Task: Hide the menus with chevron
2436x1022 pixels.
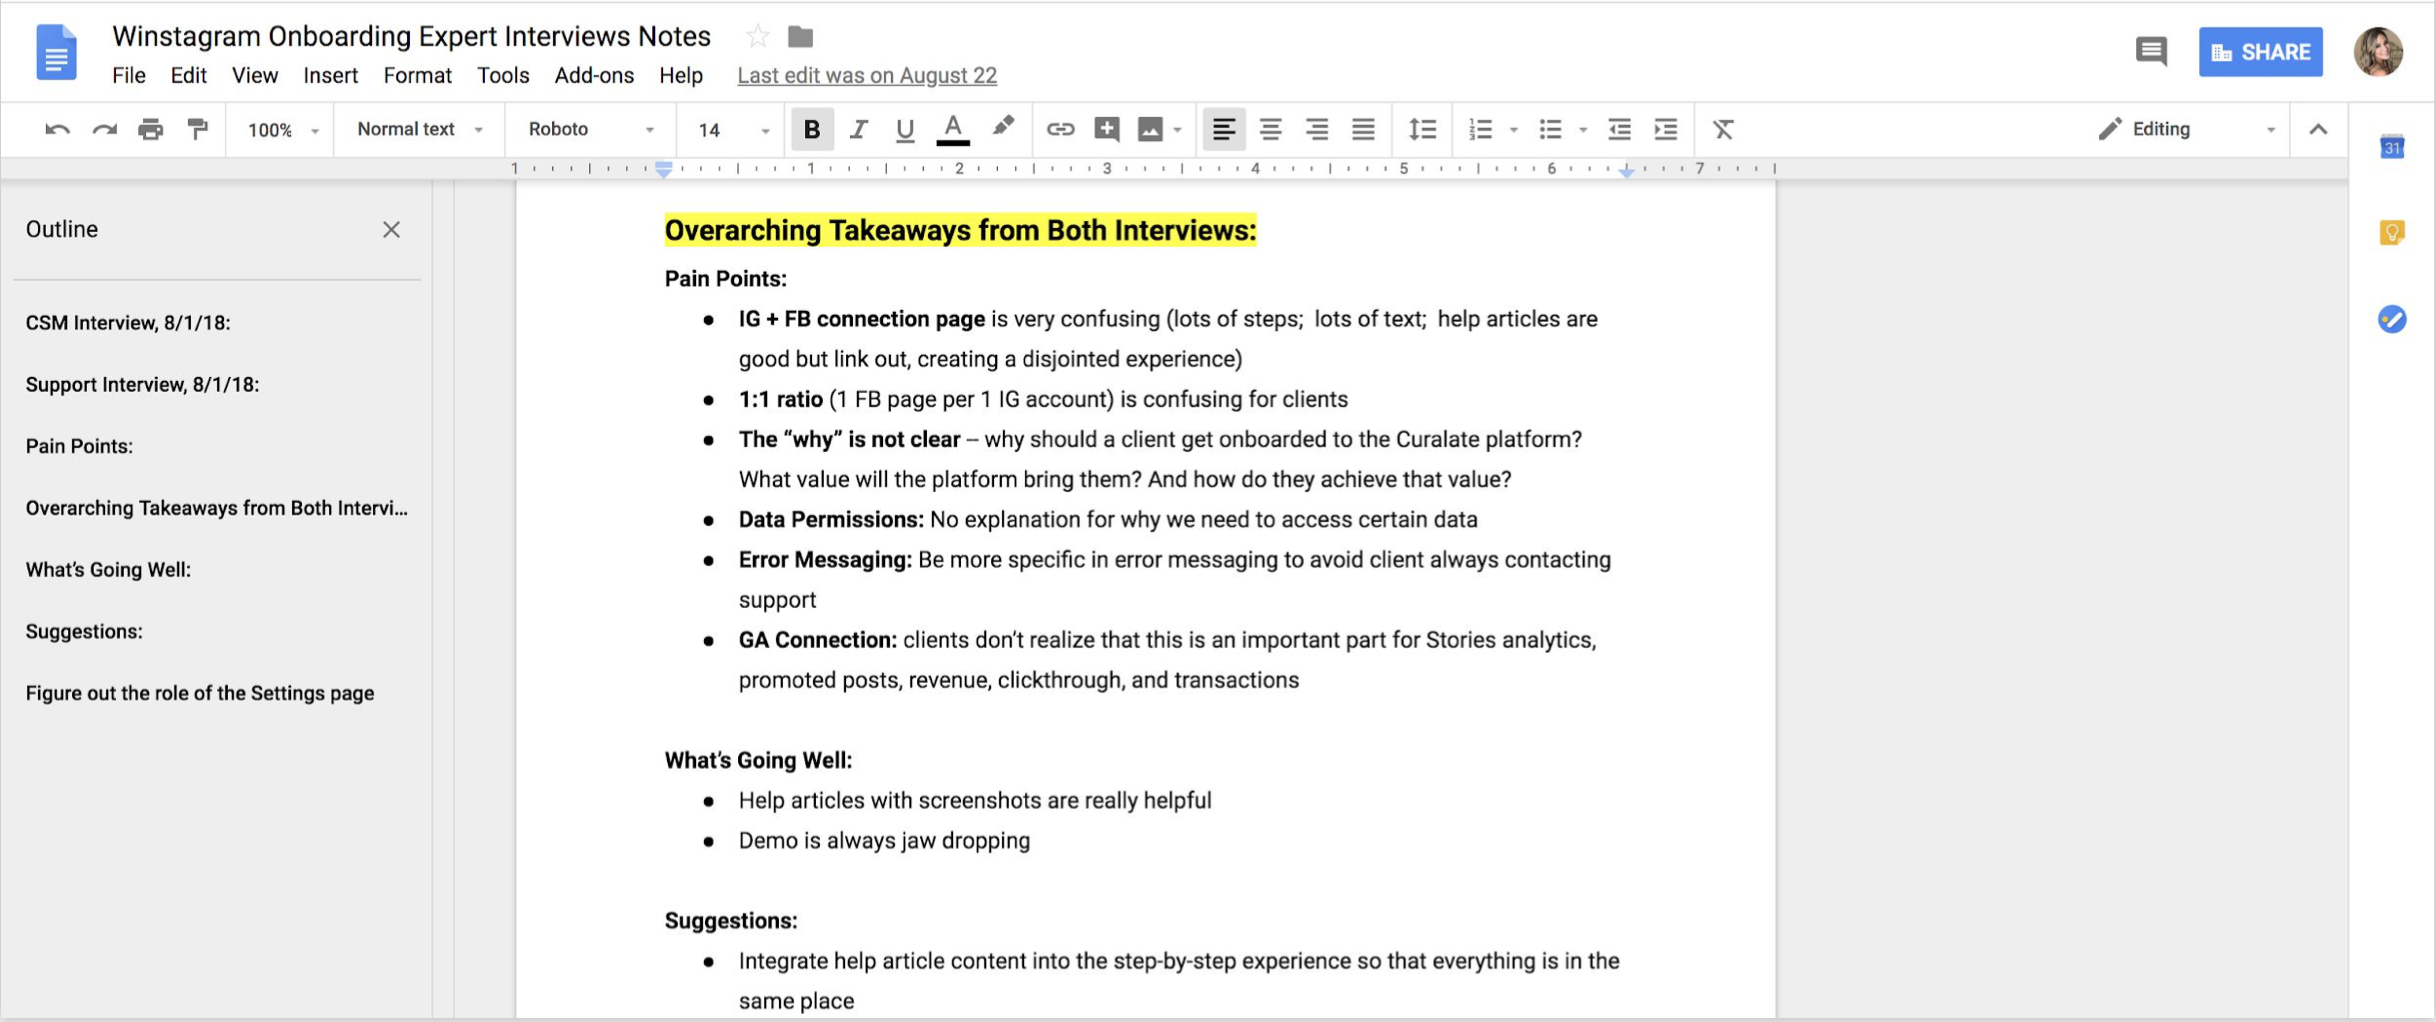Action: 2318,129
